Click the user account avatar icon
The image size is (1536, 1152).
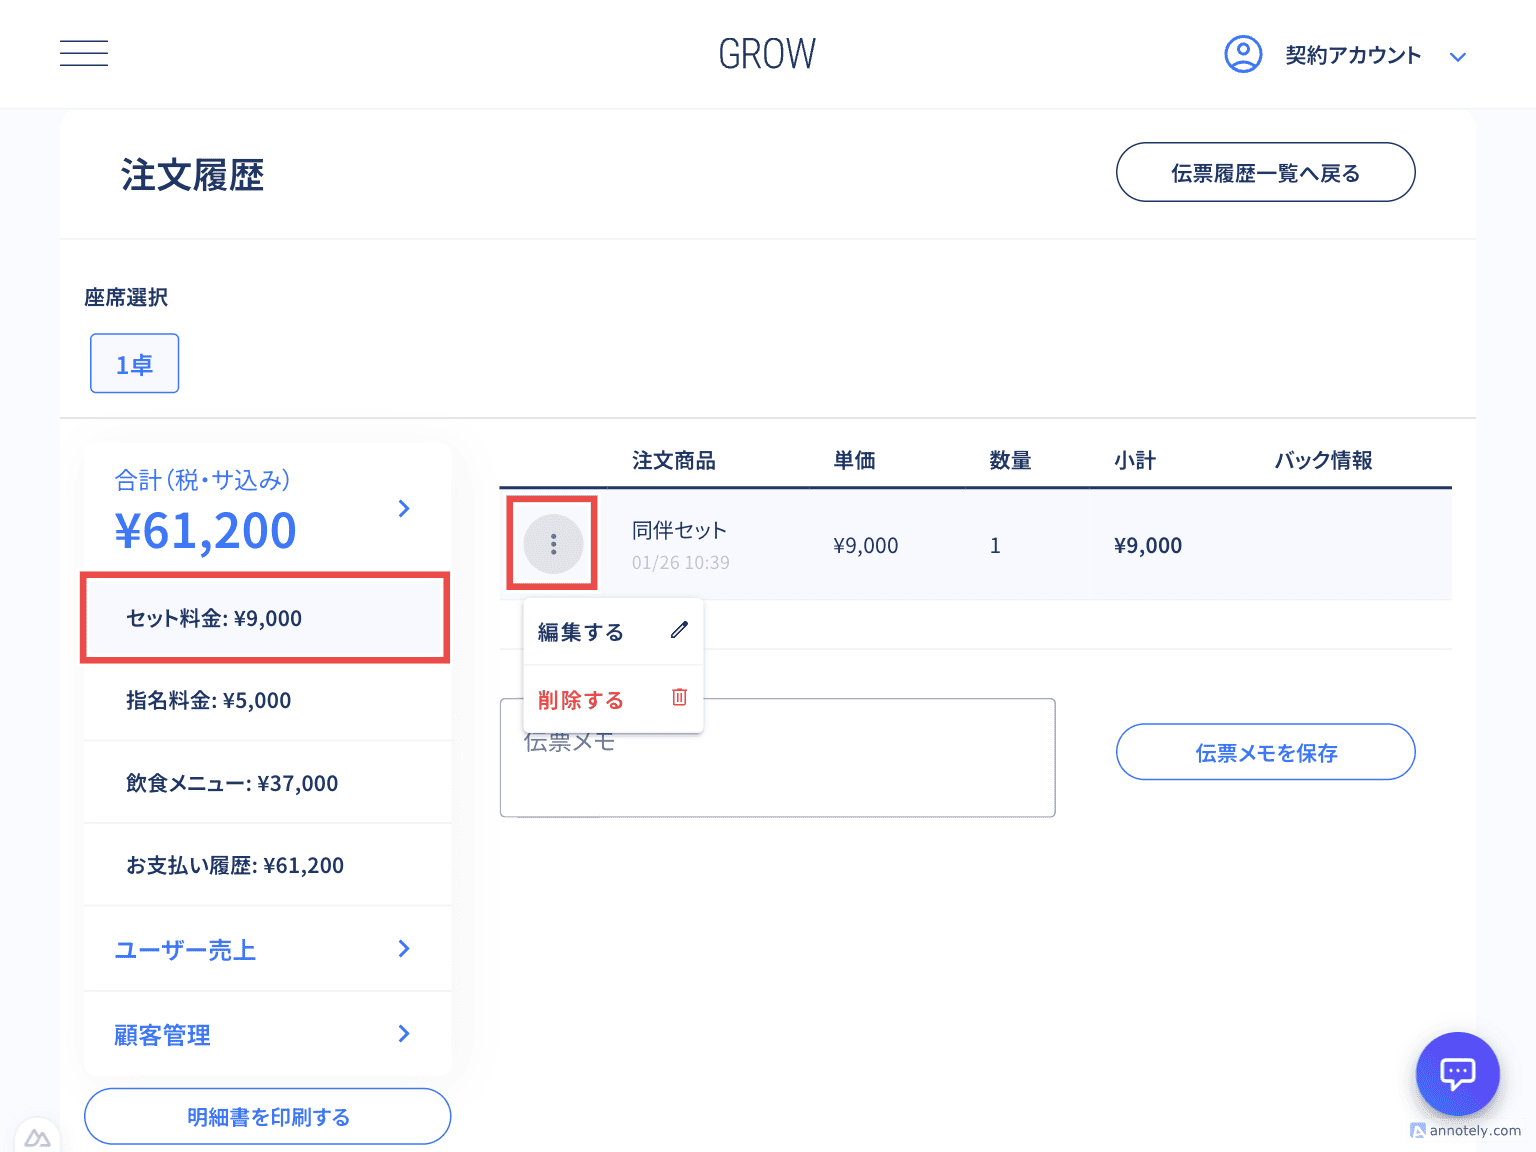point(1243,54)
